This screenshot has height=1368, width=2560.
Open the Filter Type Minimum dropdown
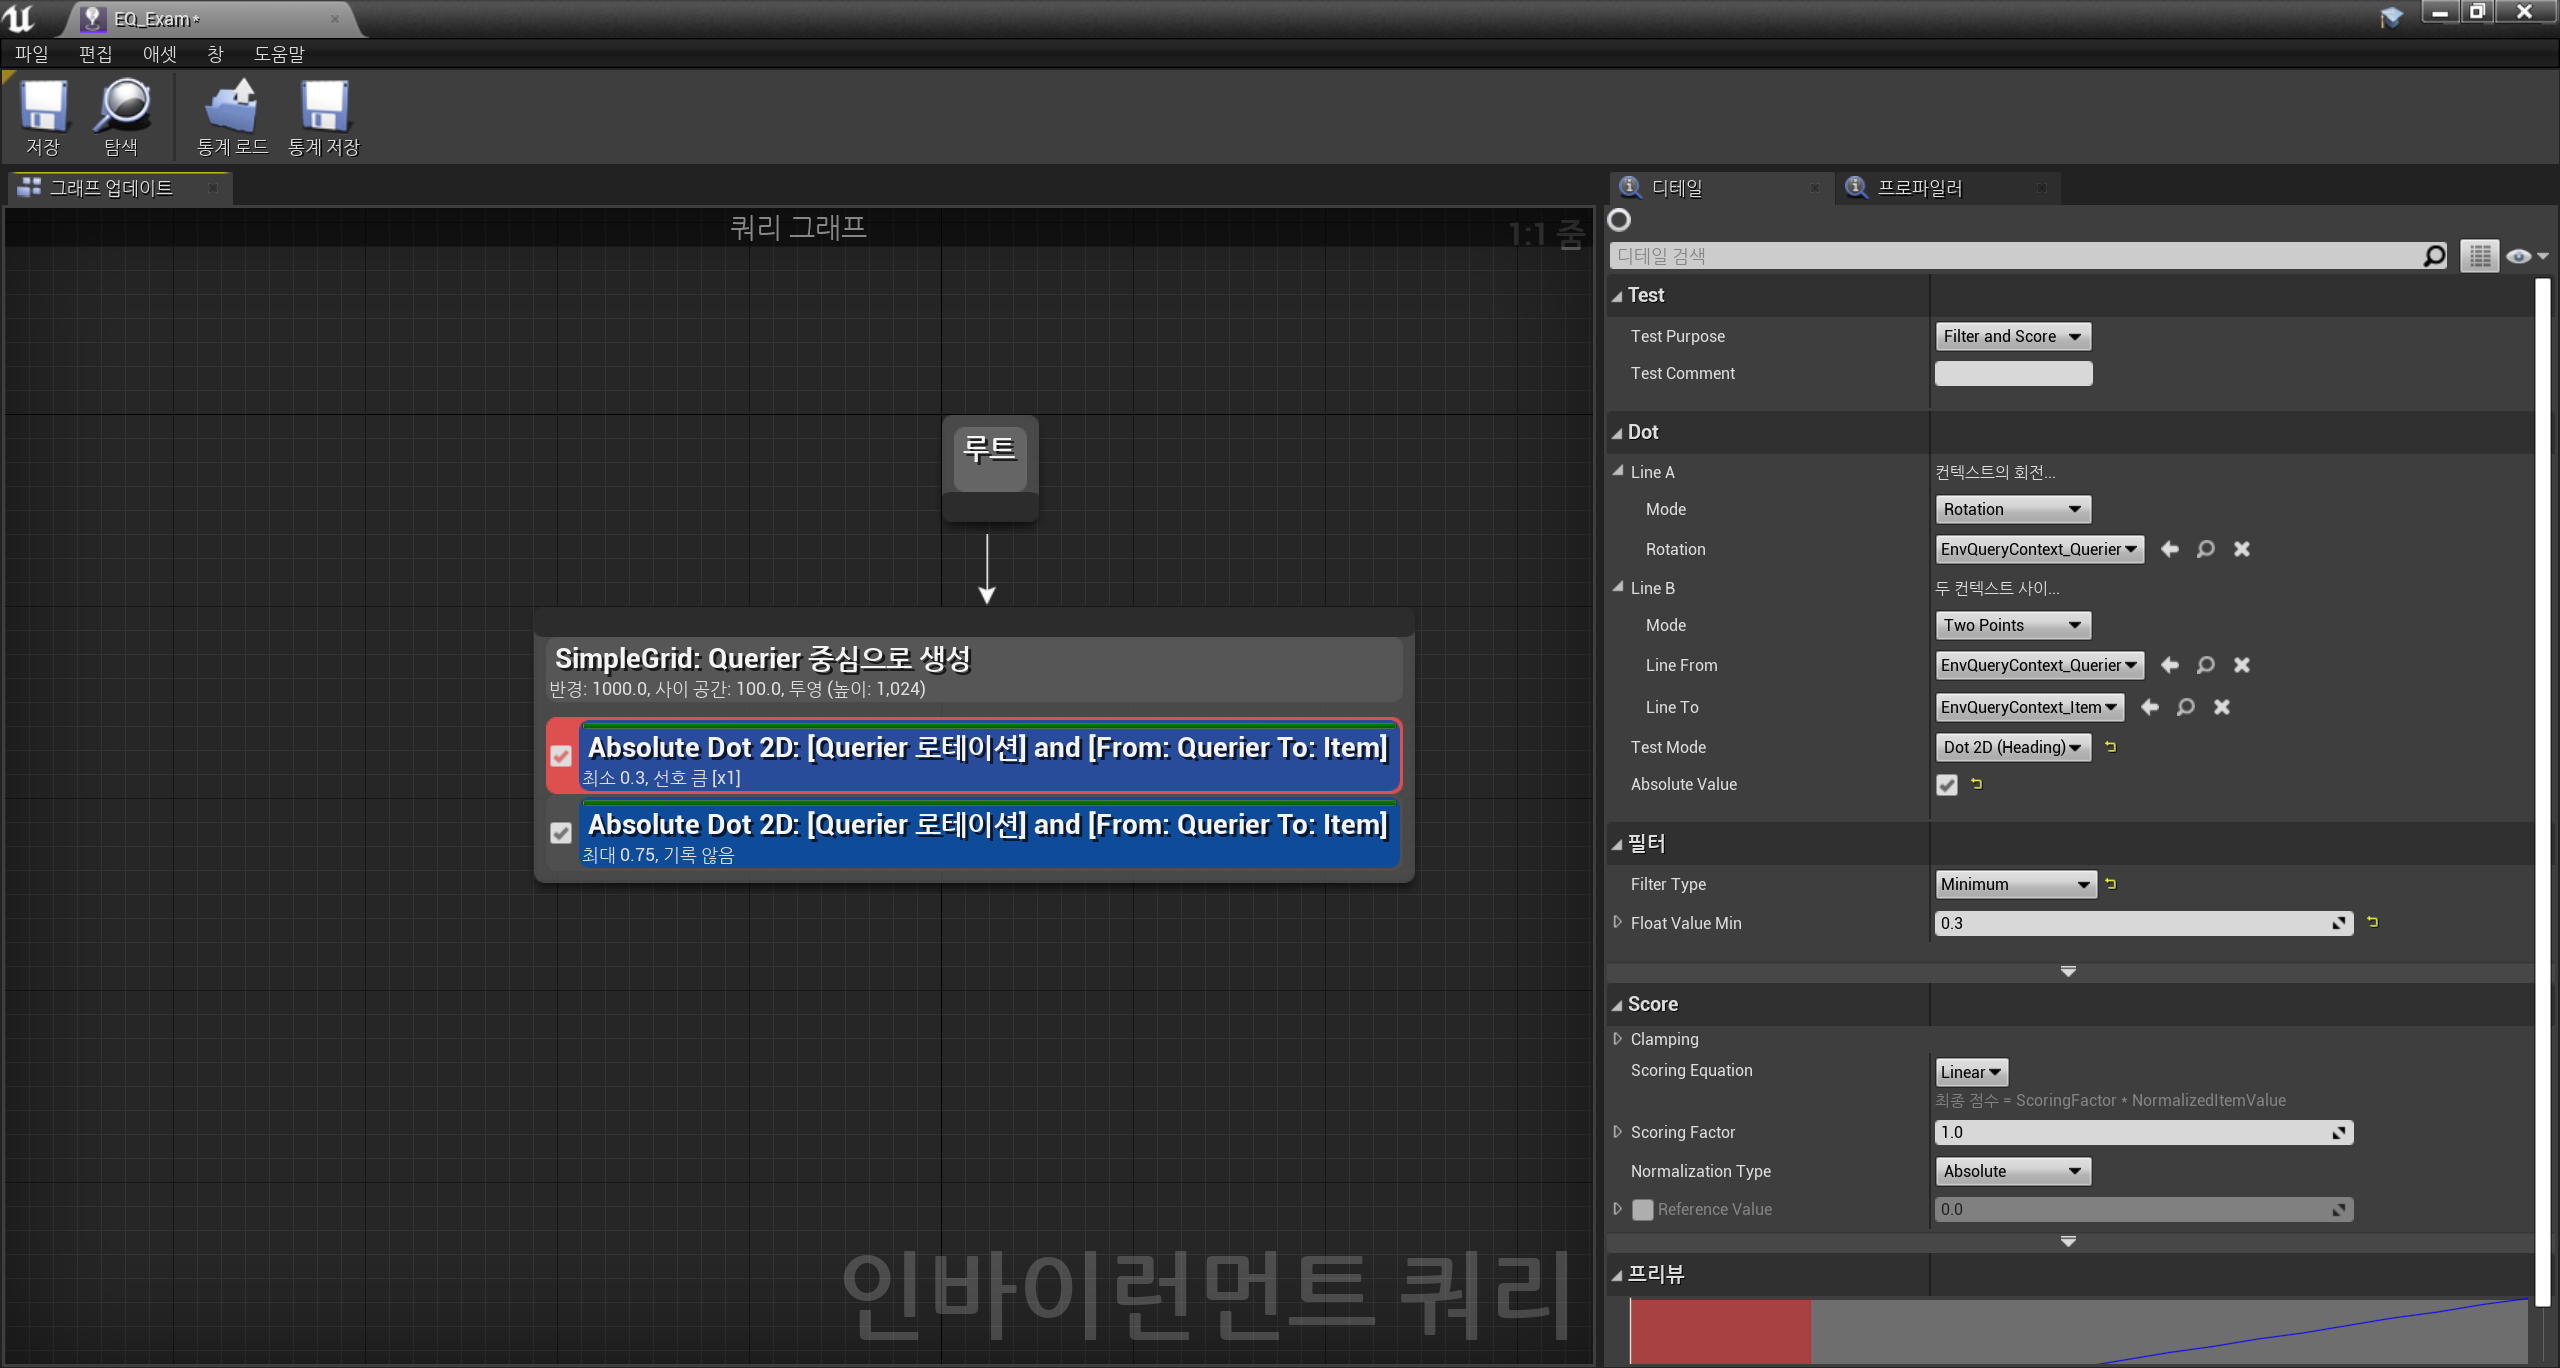coord(2015,884)
